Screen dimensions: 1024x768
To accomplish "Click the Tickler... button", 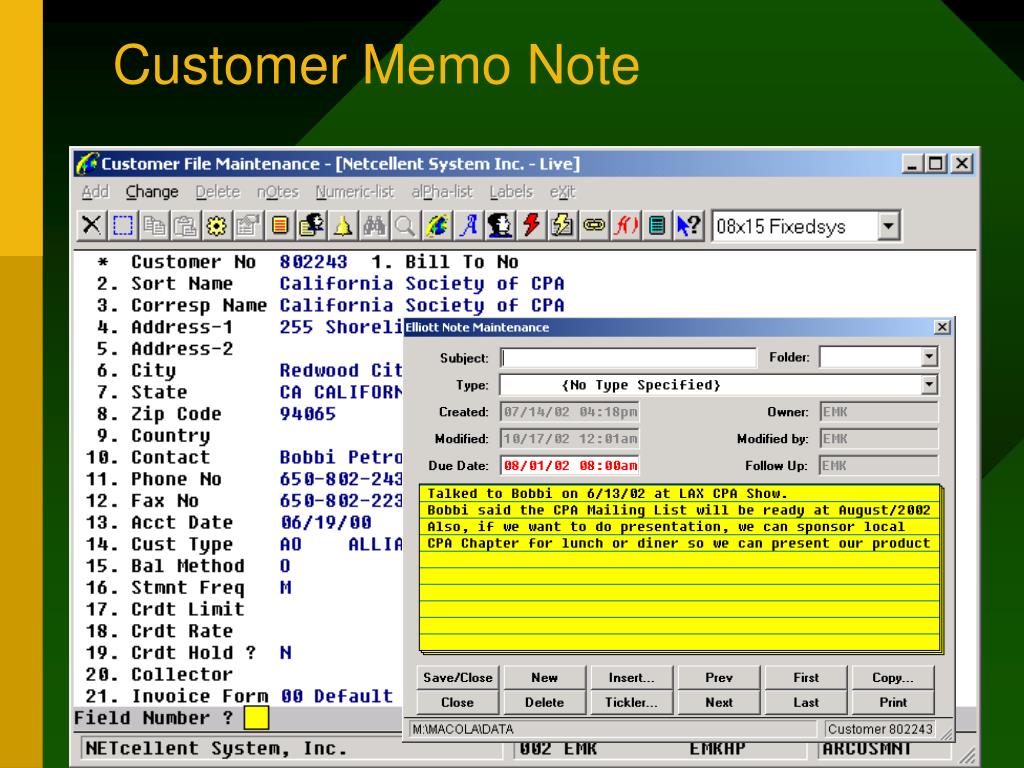I will 631,702.
